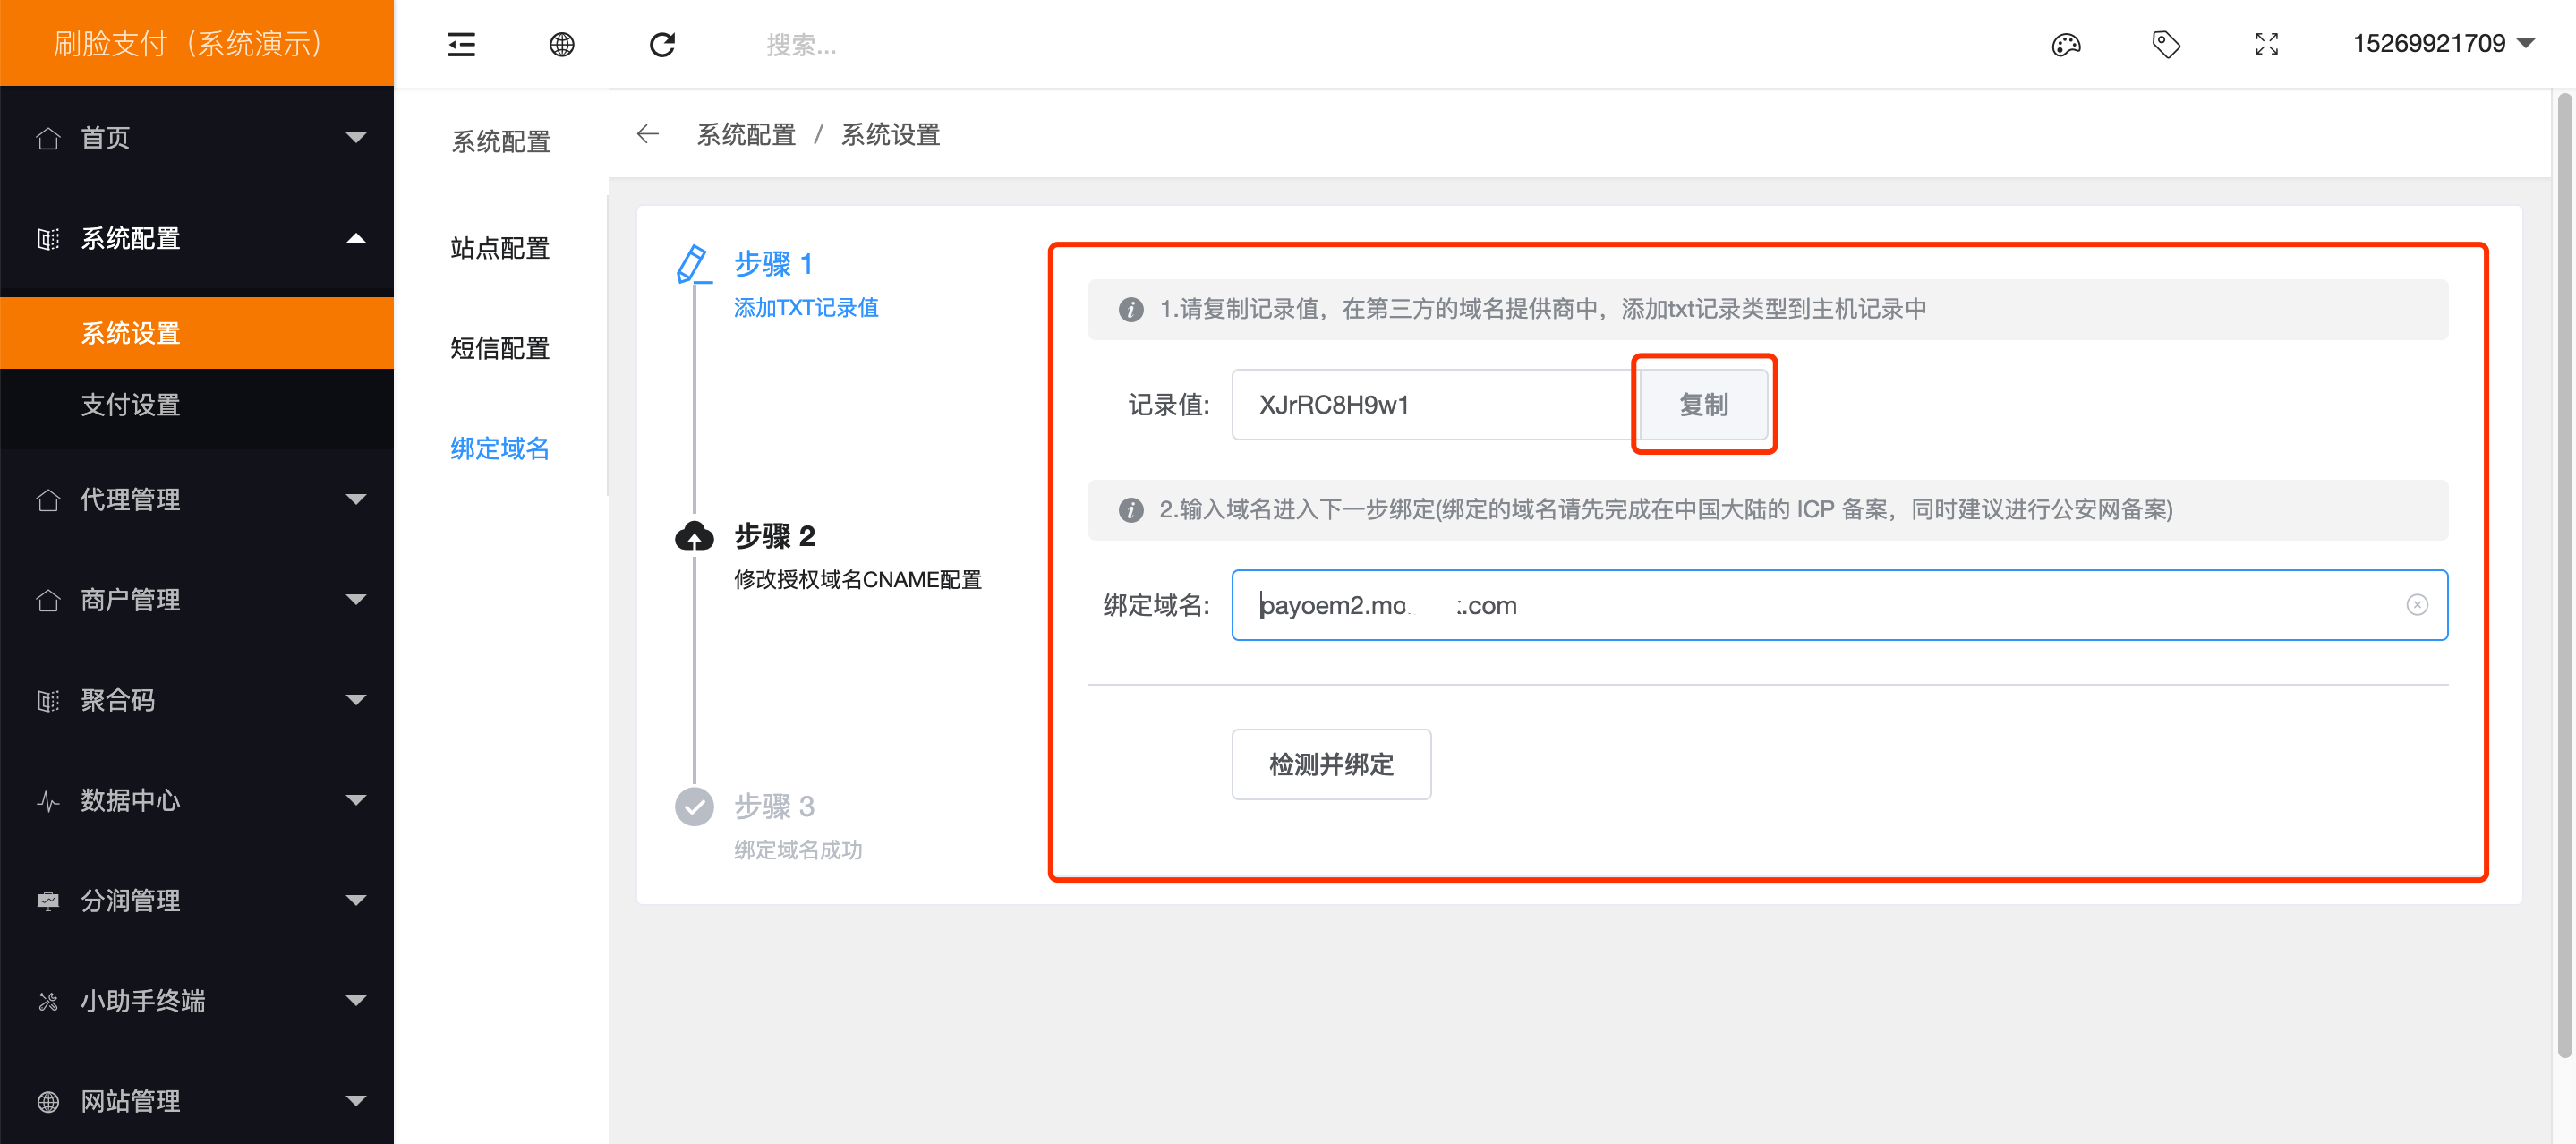Click the icon beside 聚合码
The height and width of the screenshot is (1144, 2576).
click(x=48, y=701)
